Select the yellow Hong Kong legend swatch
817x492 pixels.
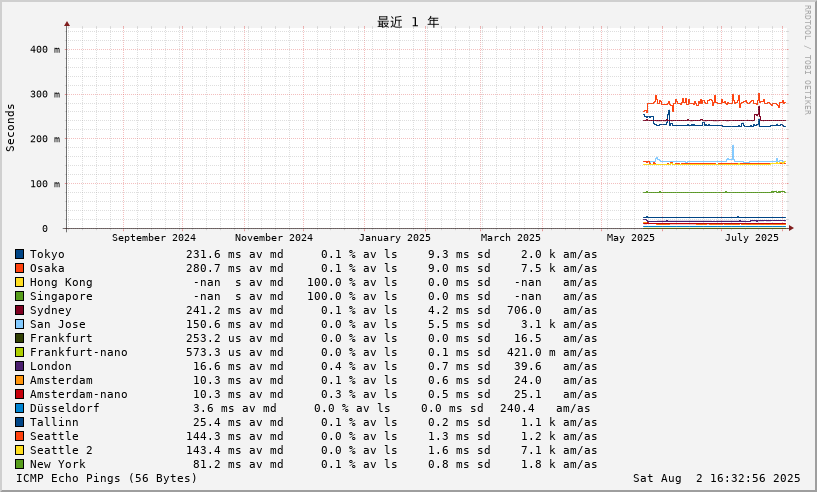[19, 282]
